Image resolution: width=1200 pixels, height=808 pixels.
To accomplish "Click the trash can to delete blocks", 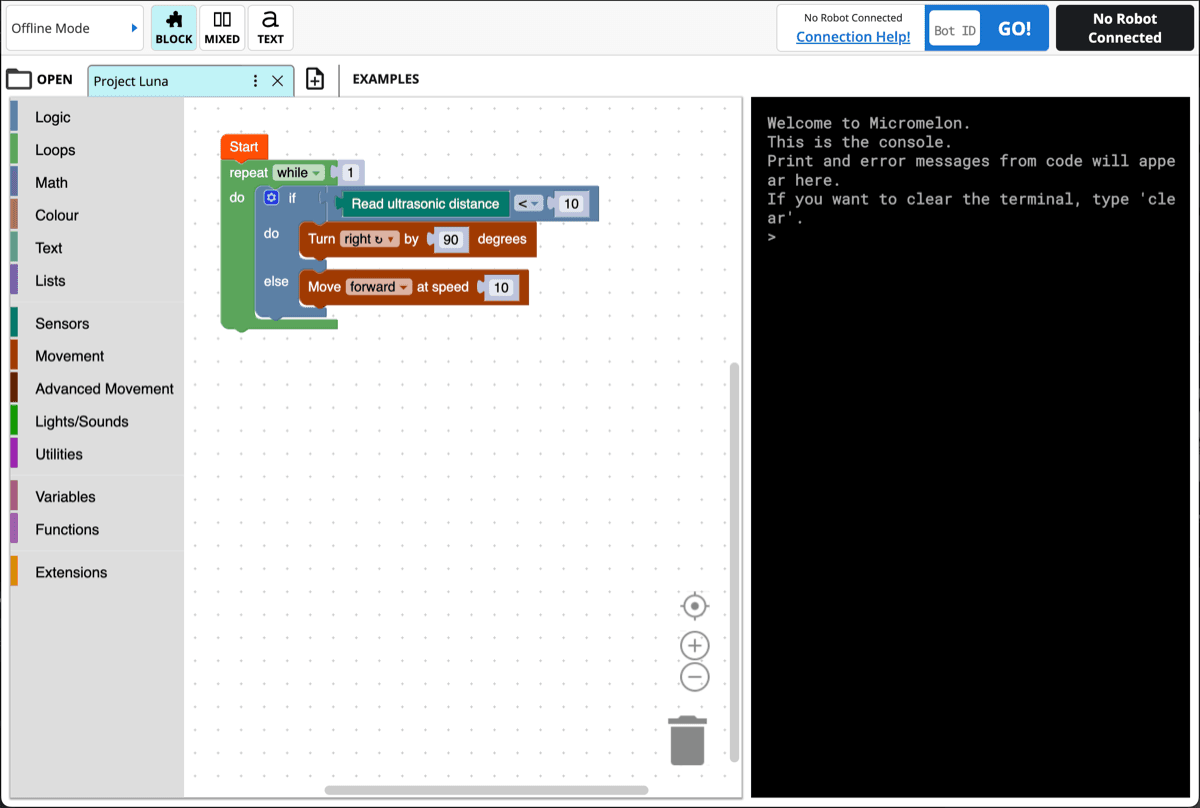I will coord(687,740).
